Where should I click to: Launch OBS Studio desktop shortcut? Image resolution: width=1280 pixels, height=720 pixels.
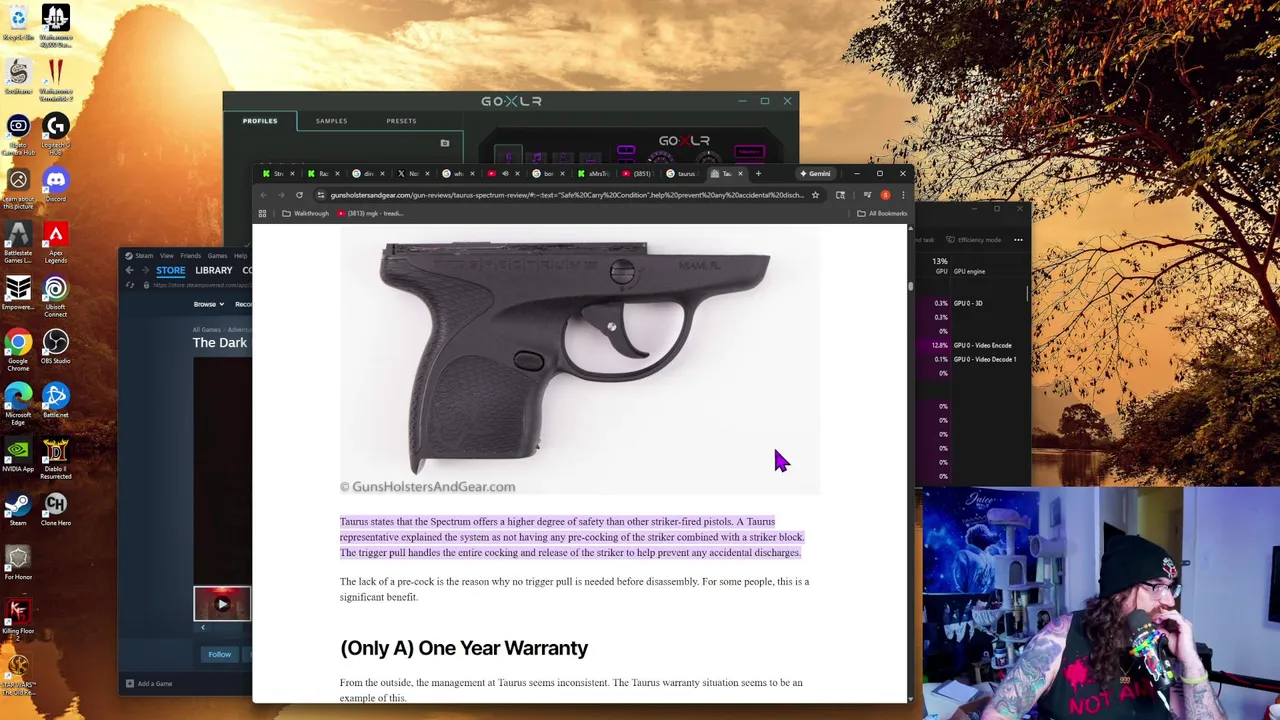56,348
